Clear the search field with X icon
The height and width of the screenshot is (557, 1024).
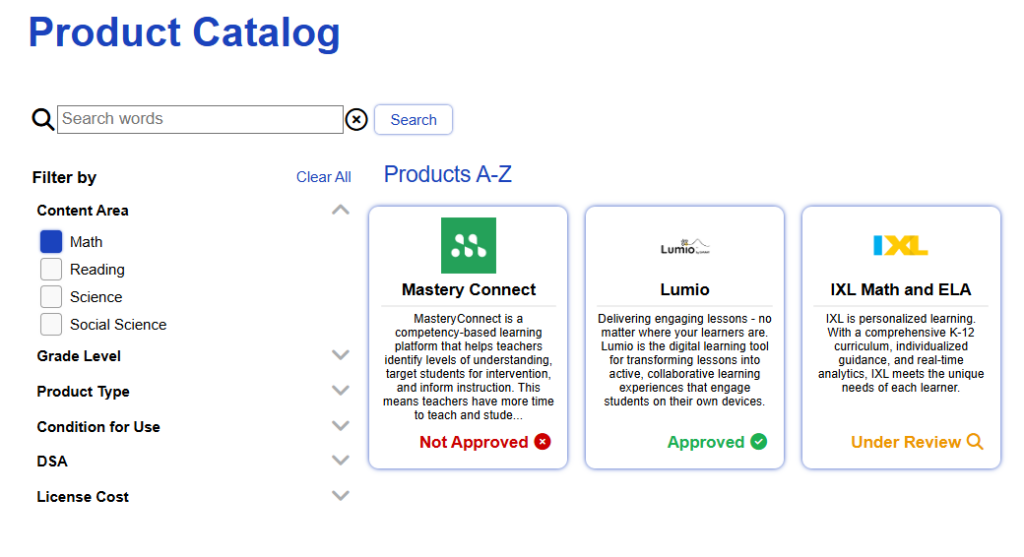[357, 119]
